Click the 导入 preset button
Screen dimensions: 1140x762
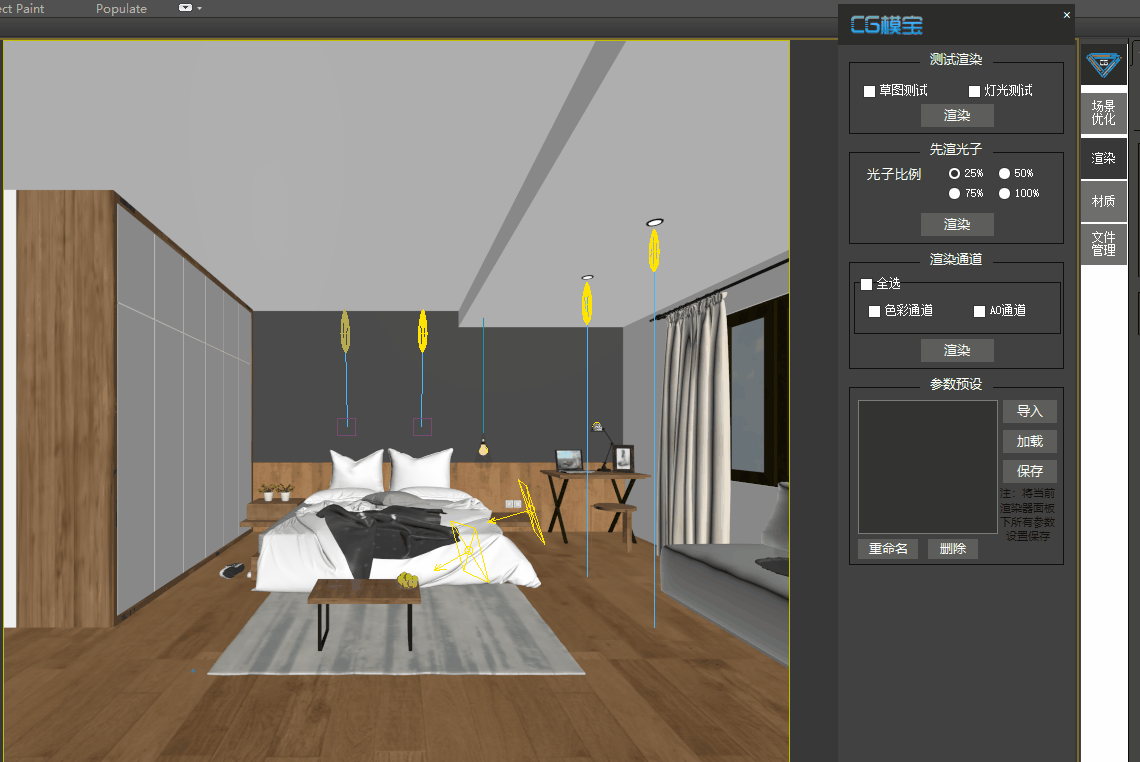(1029, 411)
